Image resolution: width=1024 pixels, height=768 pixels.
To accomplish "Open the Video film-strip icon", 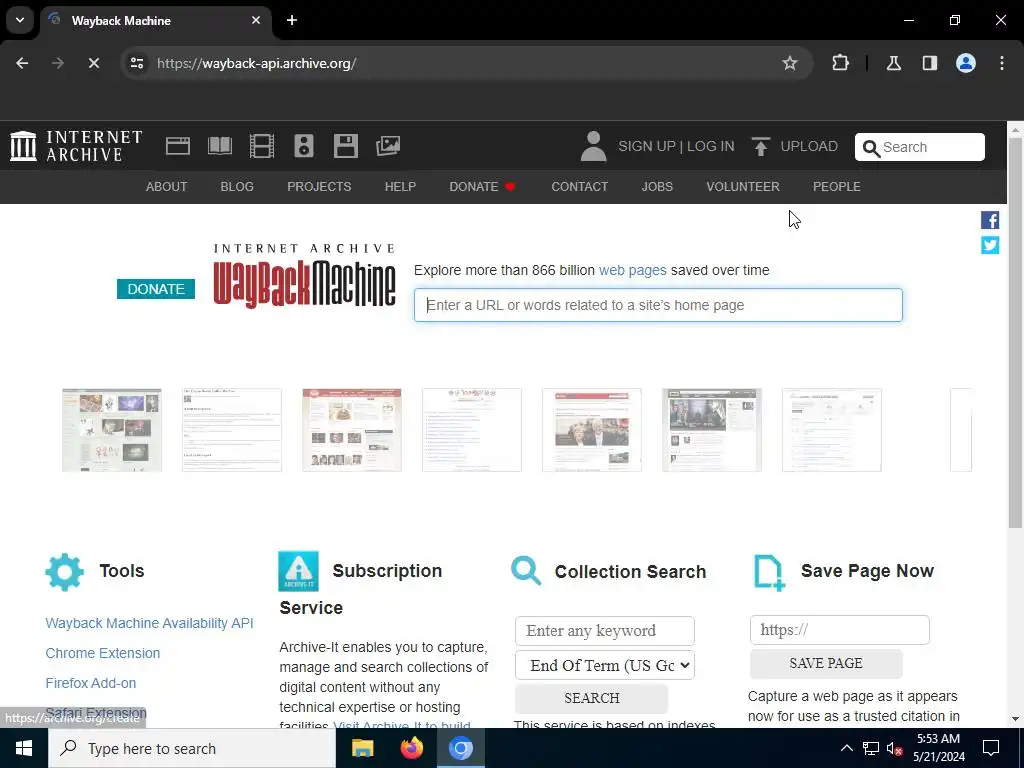I will 262,146.
